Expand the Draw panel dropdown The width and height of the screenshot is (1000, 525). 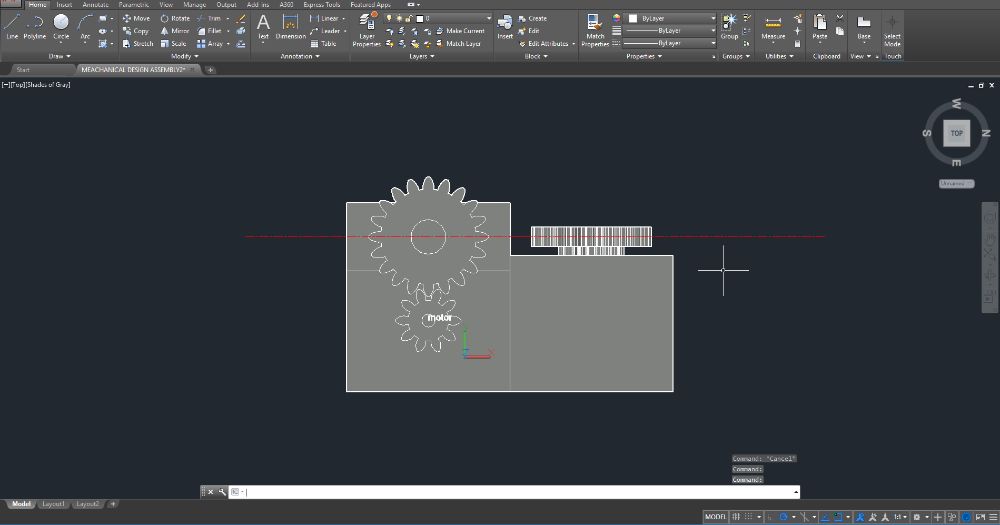tap(59, 56)
